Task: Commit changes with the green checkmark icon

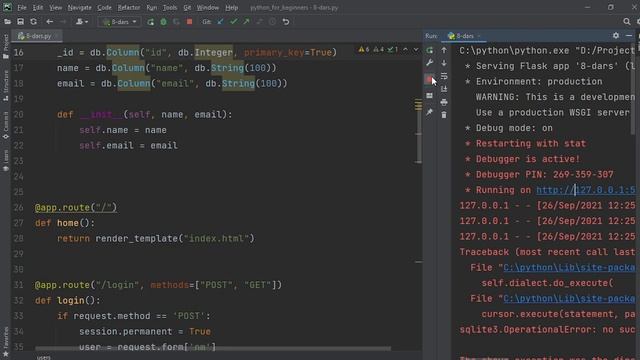Action: click(233, 22)
